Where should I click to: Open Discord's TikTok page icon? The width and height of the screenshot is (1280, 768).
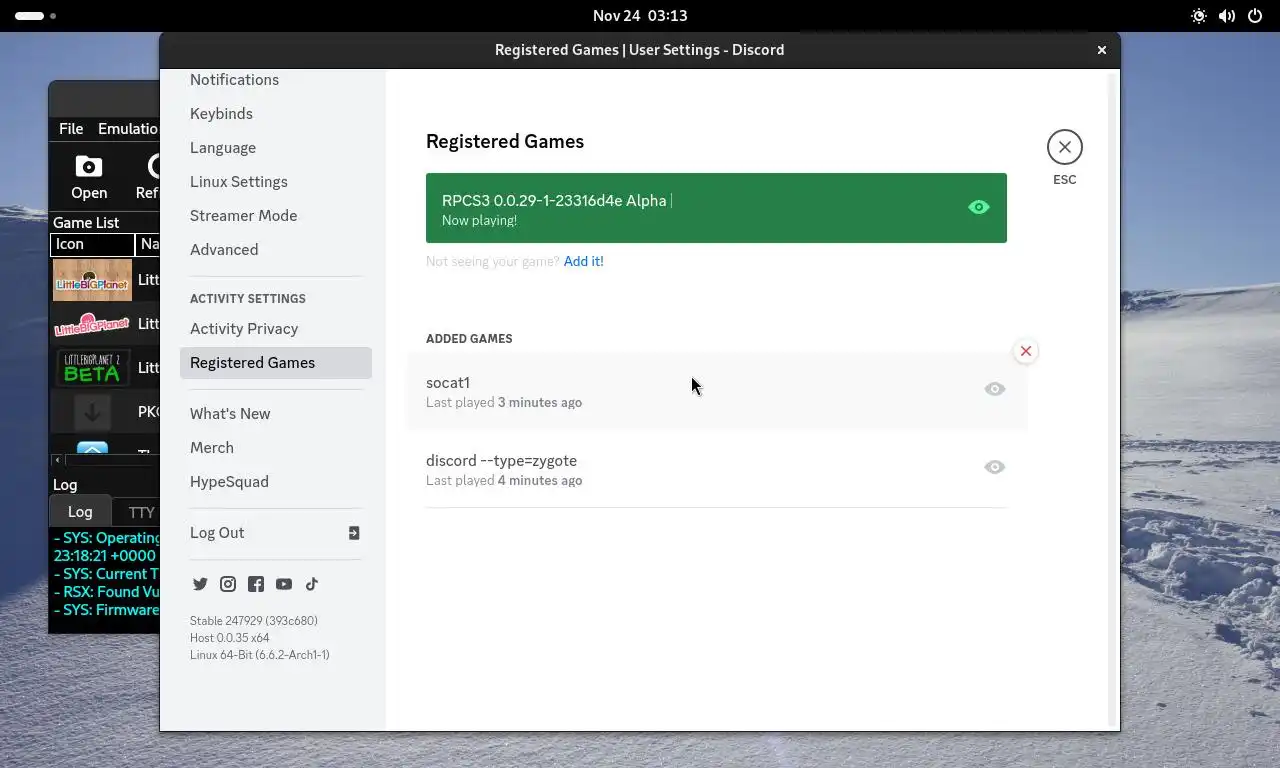312,584
